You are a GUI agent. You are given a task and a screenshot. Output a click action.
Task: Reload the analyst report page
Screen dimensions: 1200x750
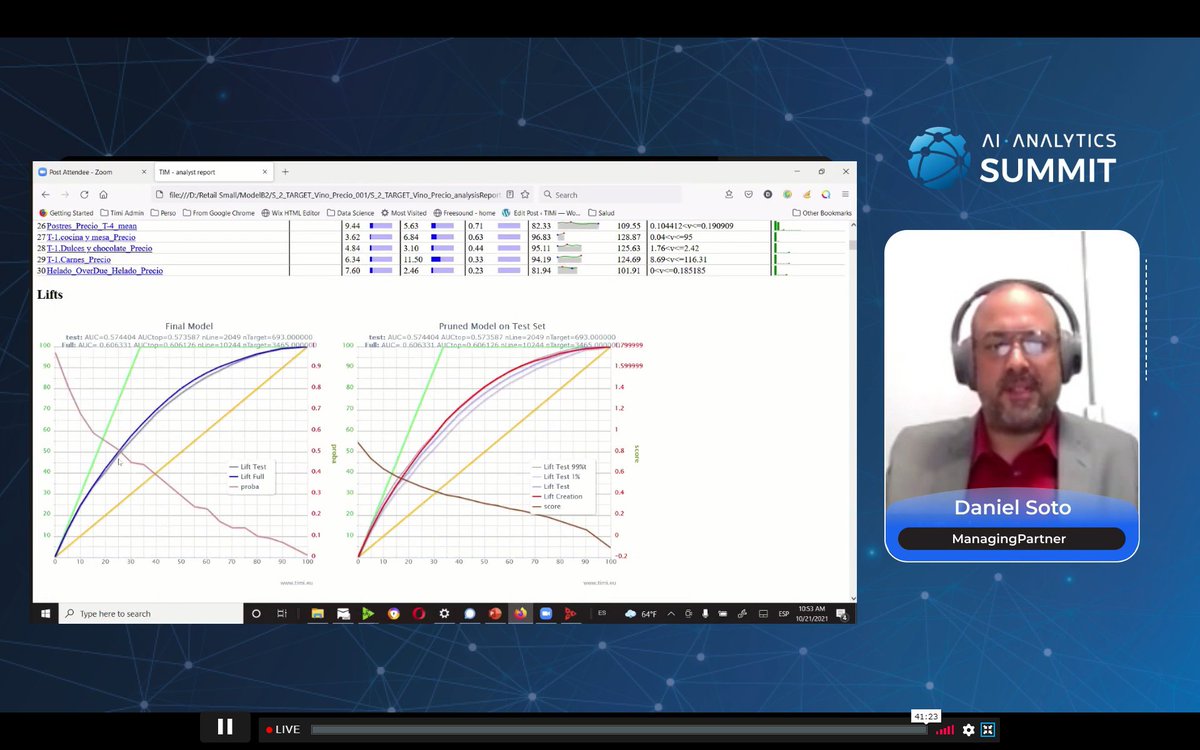(84, 195)
